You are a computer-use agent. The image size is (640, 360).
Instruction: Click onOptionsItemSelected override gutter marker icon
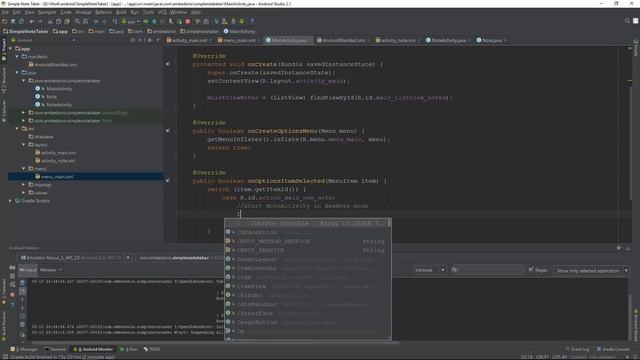point(168,181)
